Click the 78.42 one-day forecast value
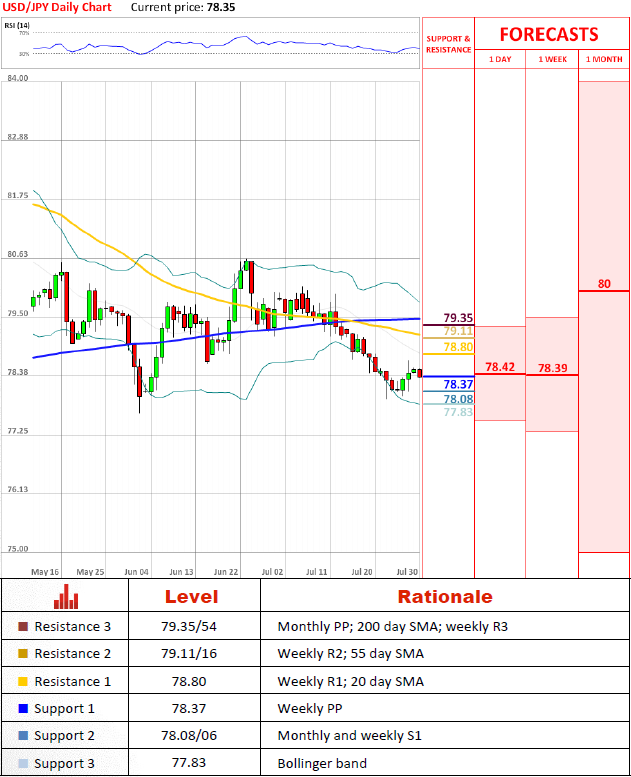631x777 pixels. click(500, 367)
